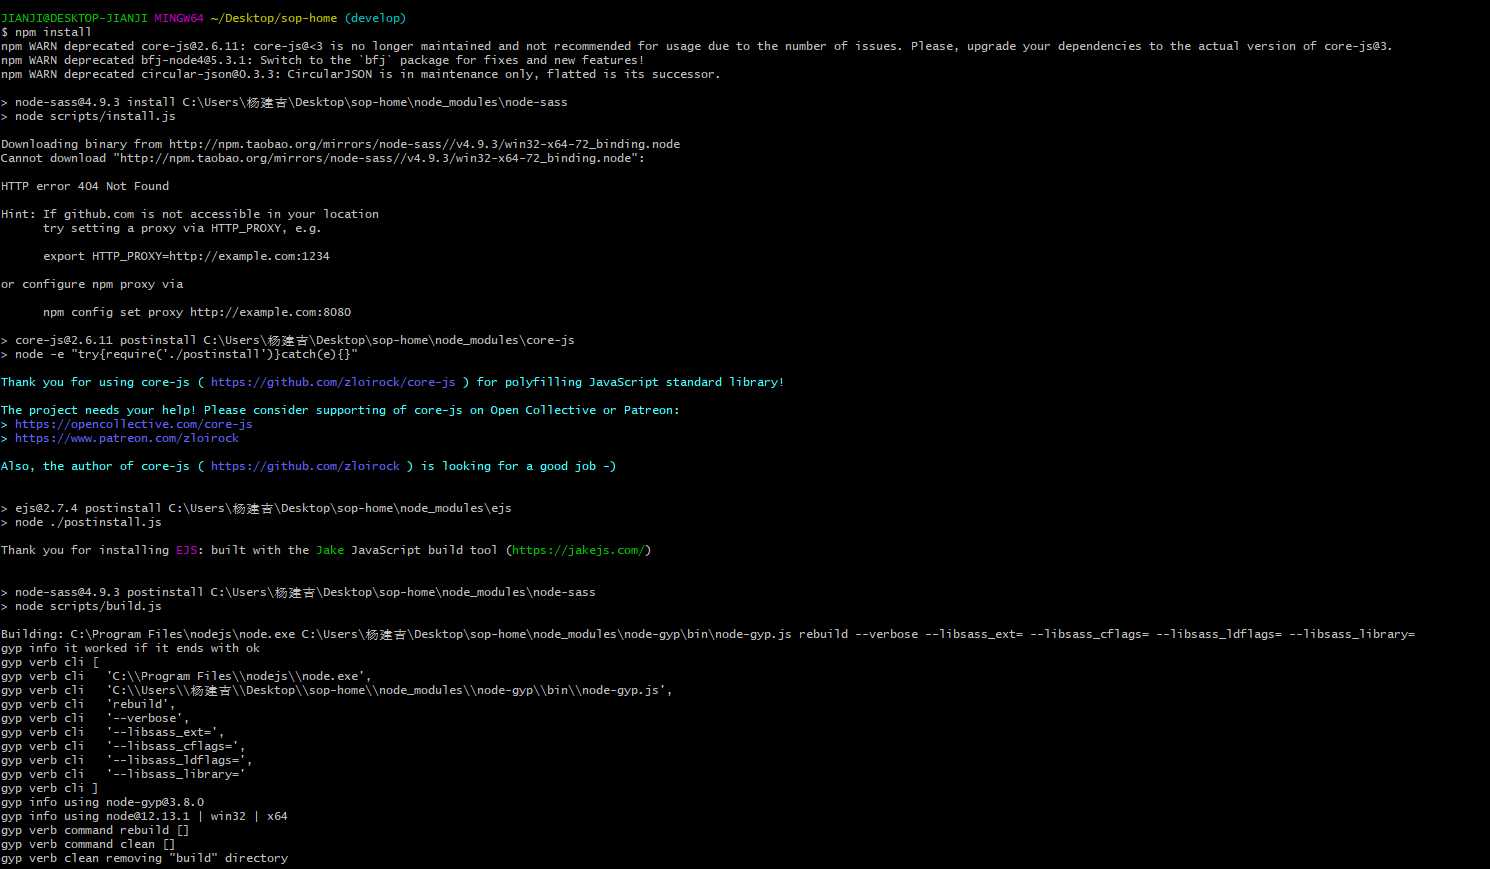
Task: Click the github.com/zloirock/core-js link
Action: pos(333,382)
